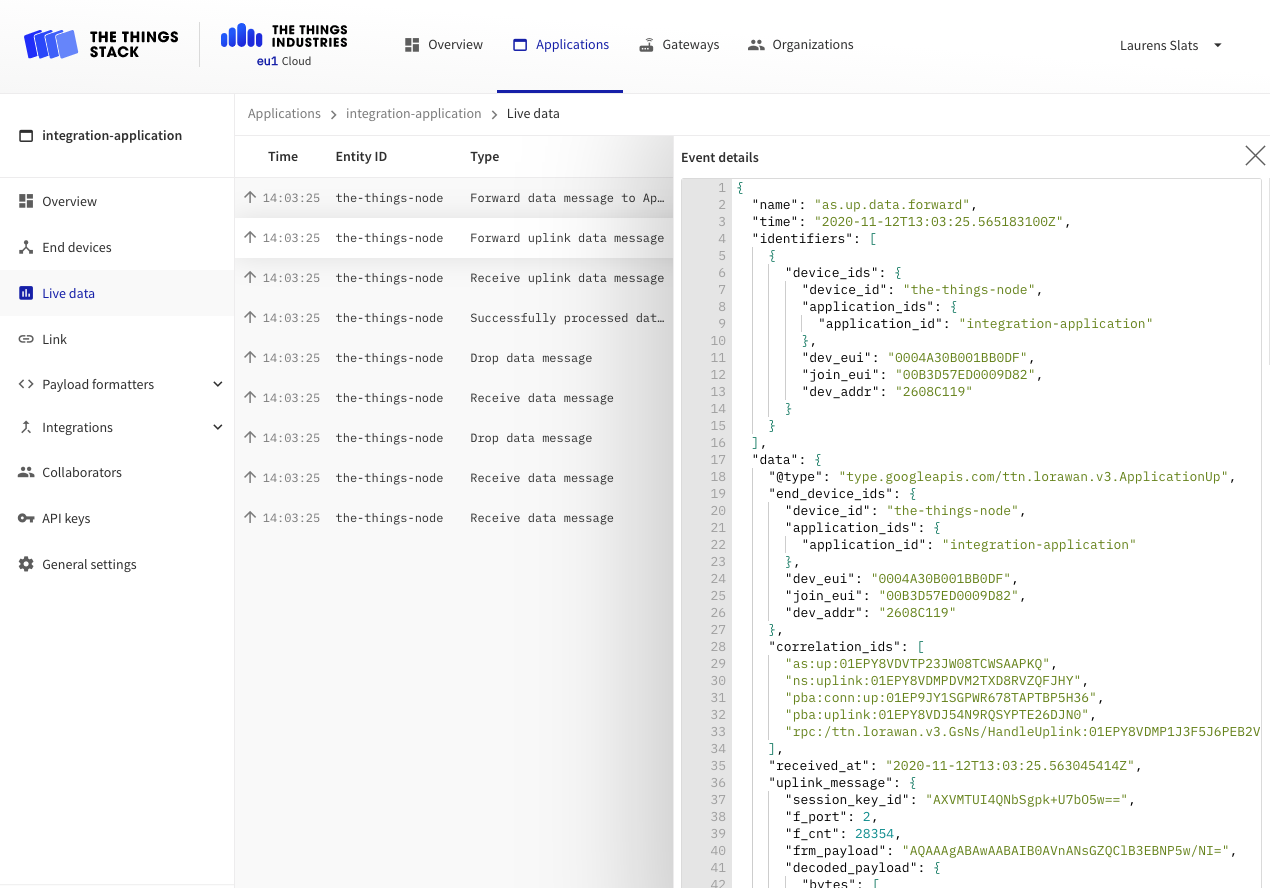Viewport: 1270px width, 888px height.
Task: Go to Applications in the breadcrumb
Action: point(284,114)
